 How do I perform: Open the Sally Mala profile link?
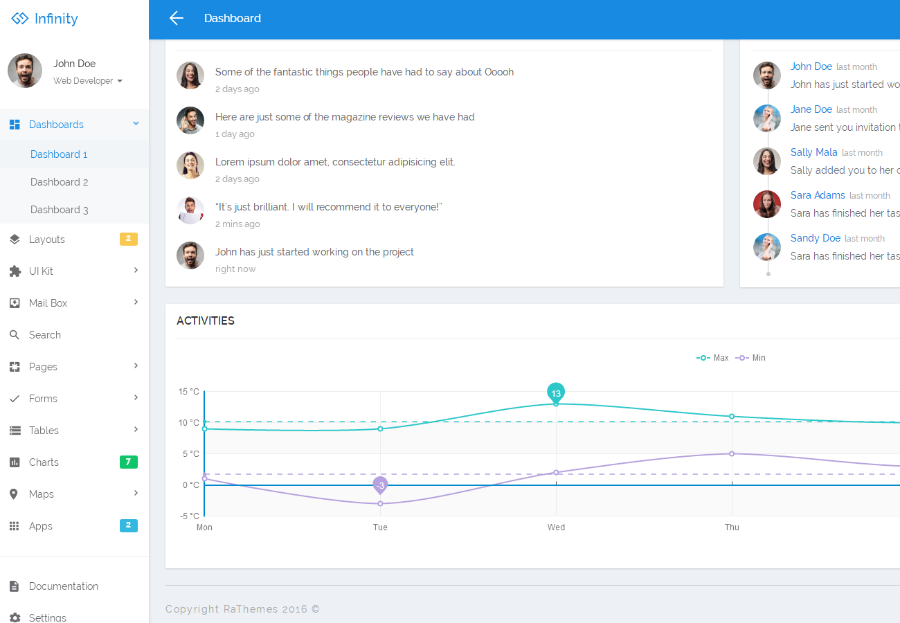[x=813, y=152]
